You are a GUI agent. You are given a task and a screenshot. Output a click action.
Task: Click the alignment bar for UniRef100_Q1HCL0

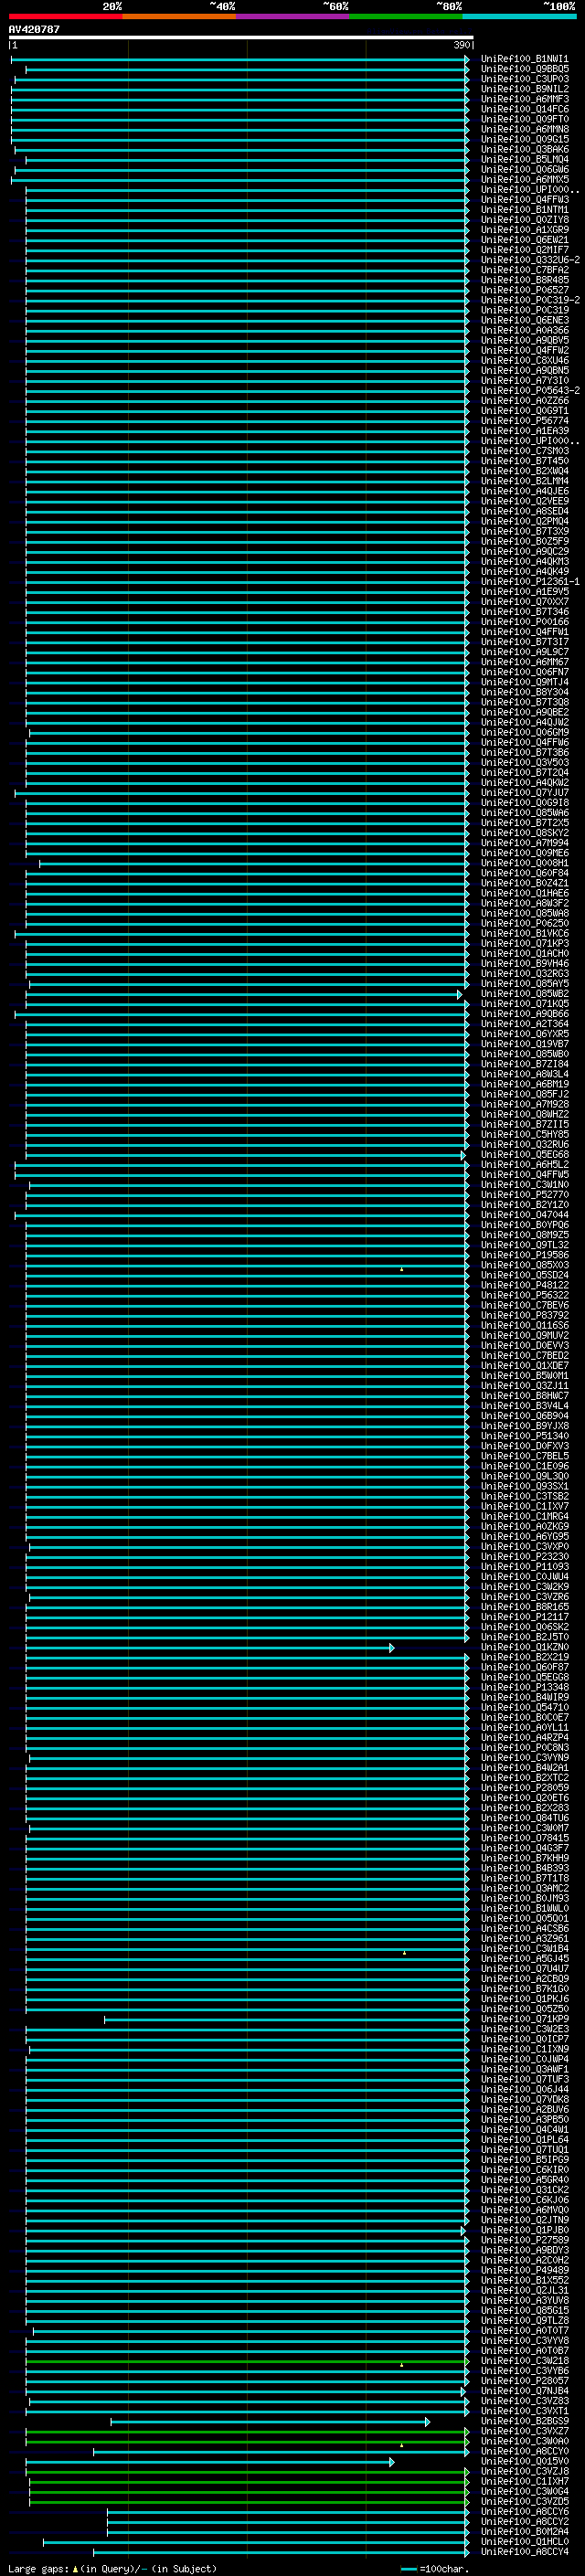pyautogui.click(x=256, y=2542)
